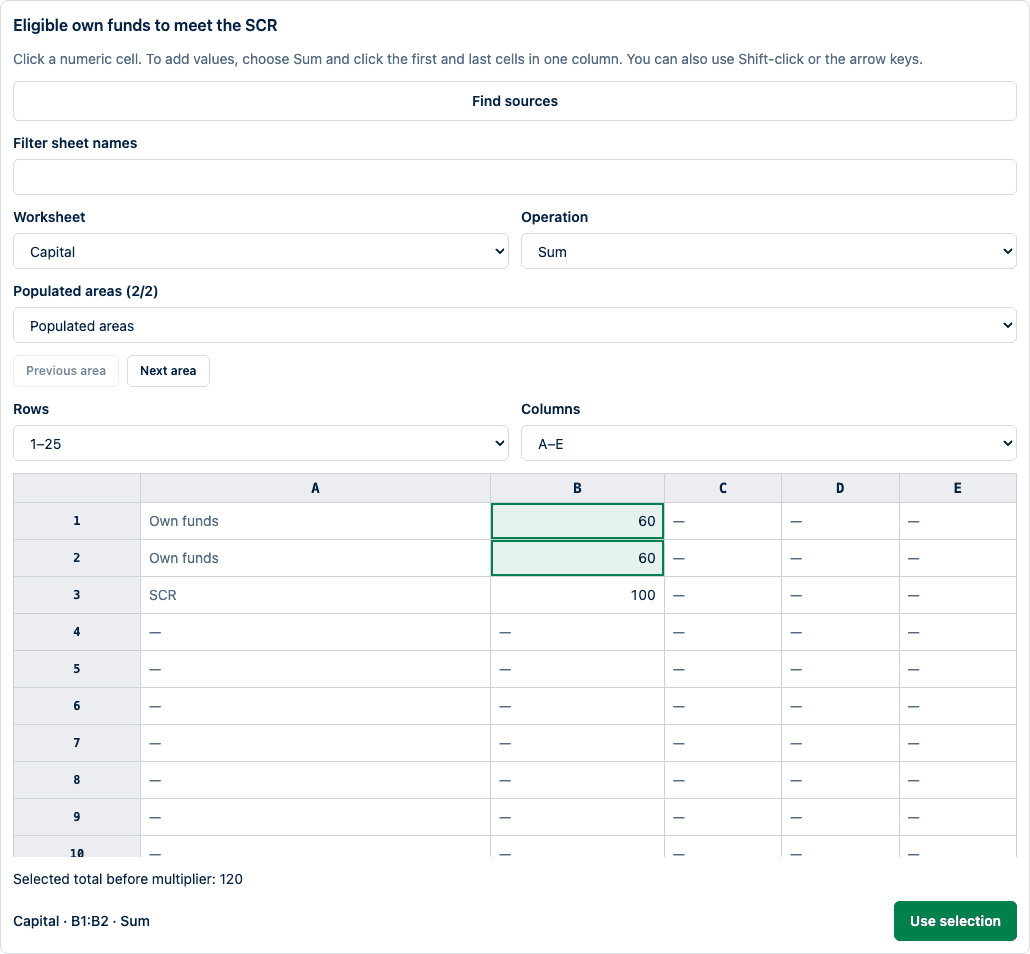Click the Find sources button
The width and height of the screenshot is (1030, 954).
click(x=514, y=101)
